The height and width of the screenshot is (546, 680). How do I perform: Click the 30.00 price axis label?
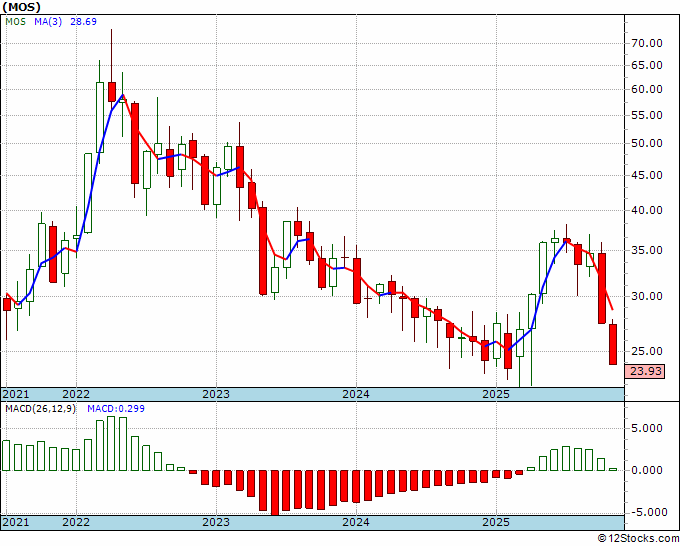tap(647, 297)
